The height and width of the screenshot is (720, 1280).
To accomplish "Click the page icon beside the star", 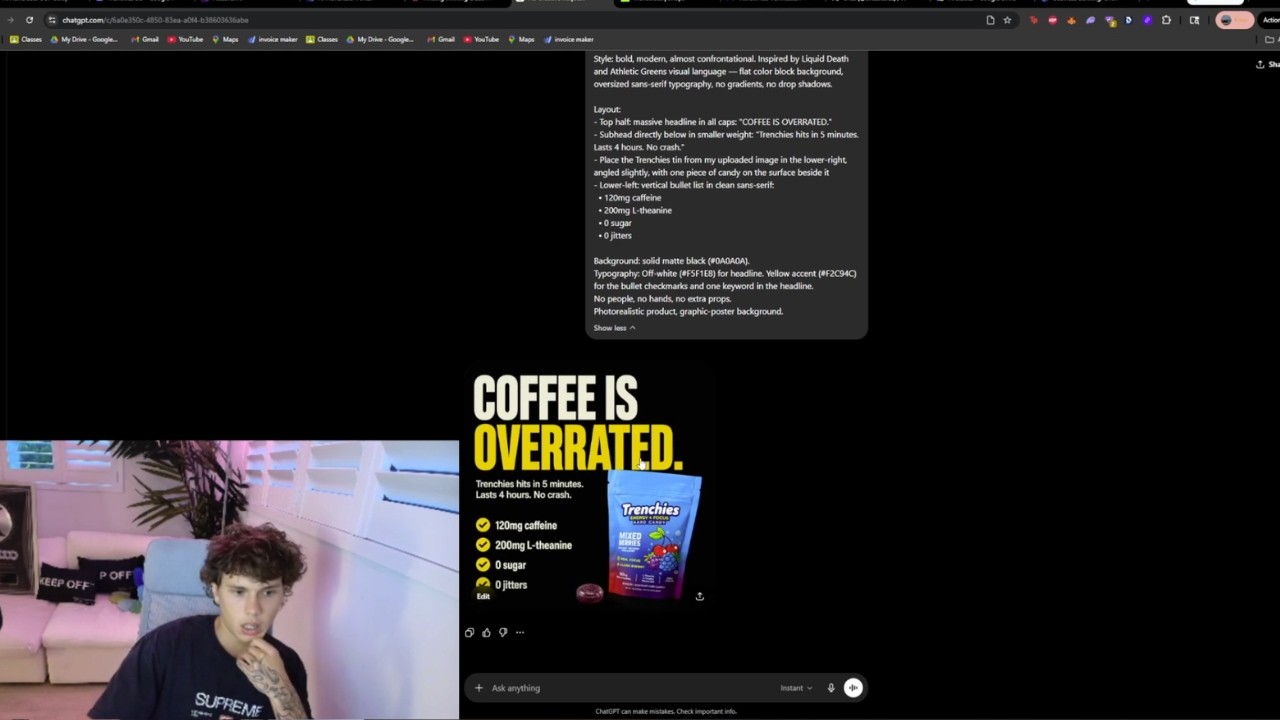I will coord(990,20).
